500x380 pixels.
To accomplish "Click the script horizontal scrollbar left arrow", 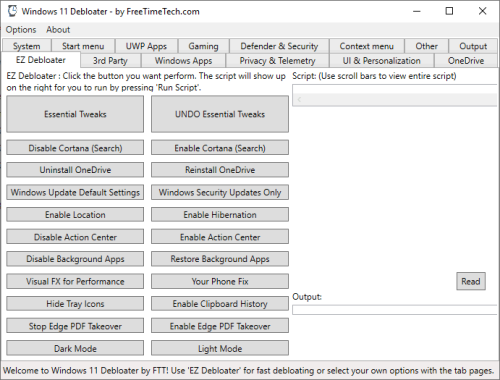I will tap(299, 100).
